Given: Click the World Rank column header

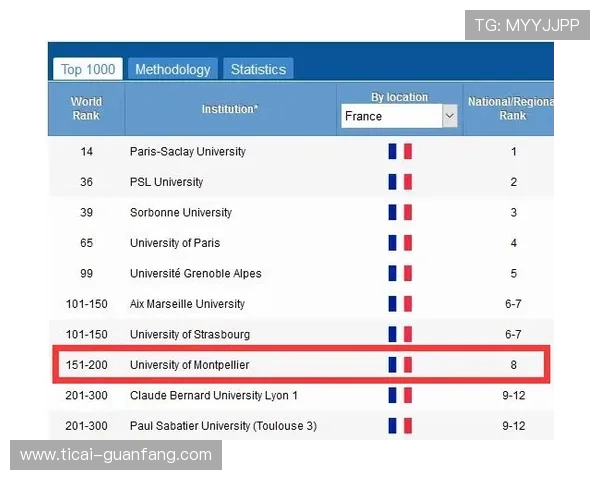Looking at the screenshot, I should click(x=86, y=109).
